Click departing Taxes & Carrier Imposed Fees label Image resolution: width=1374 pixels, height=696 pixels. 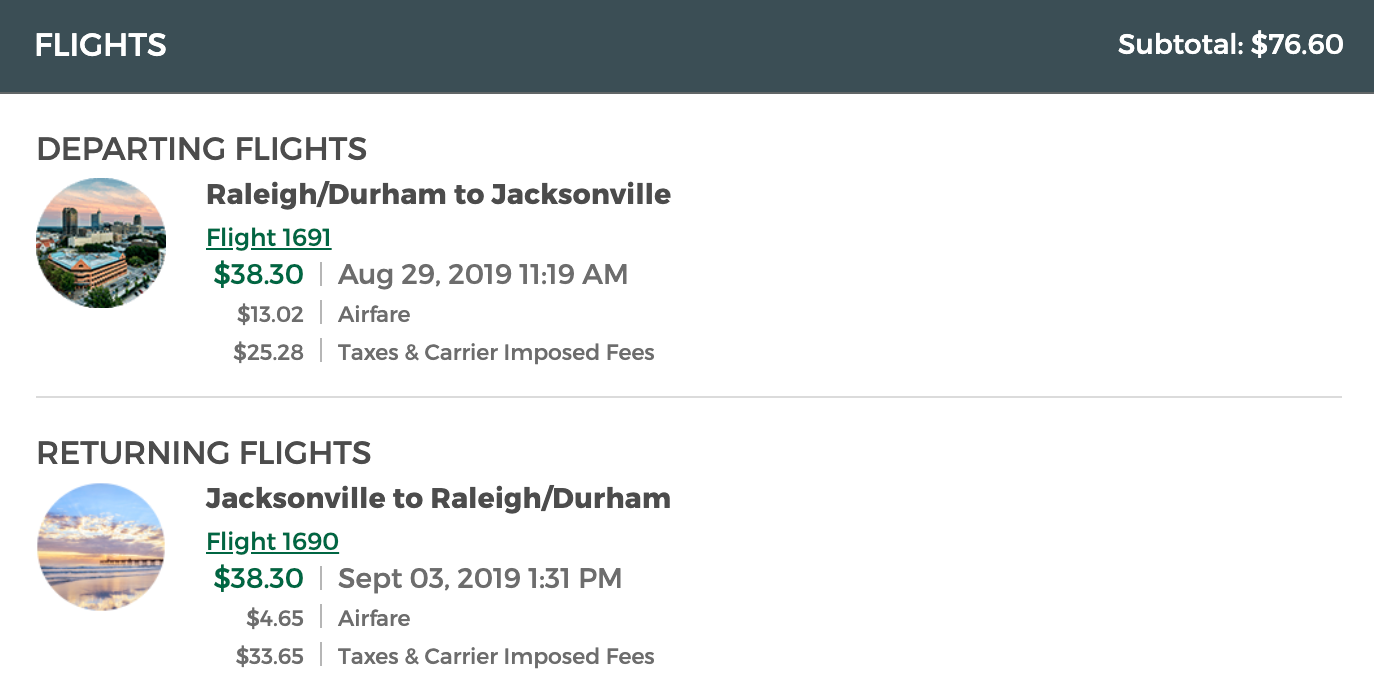tap(496, 352)
